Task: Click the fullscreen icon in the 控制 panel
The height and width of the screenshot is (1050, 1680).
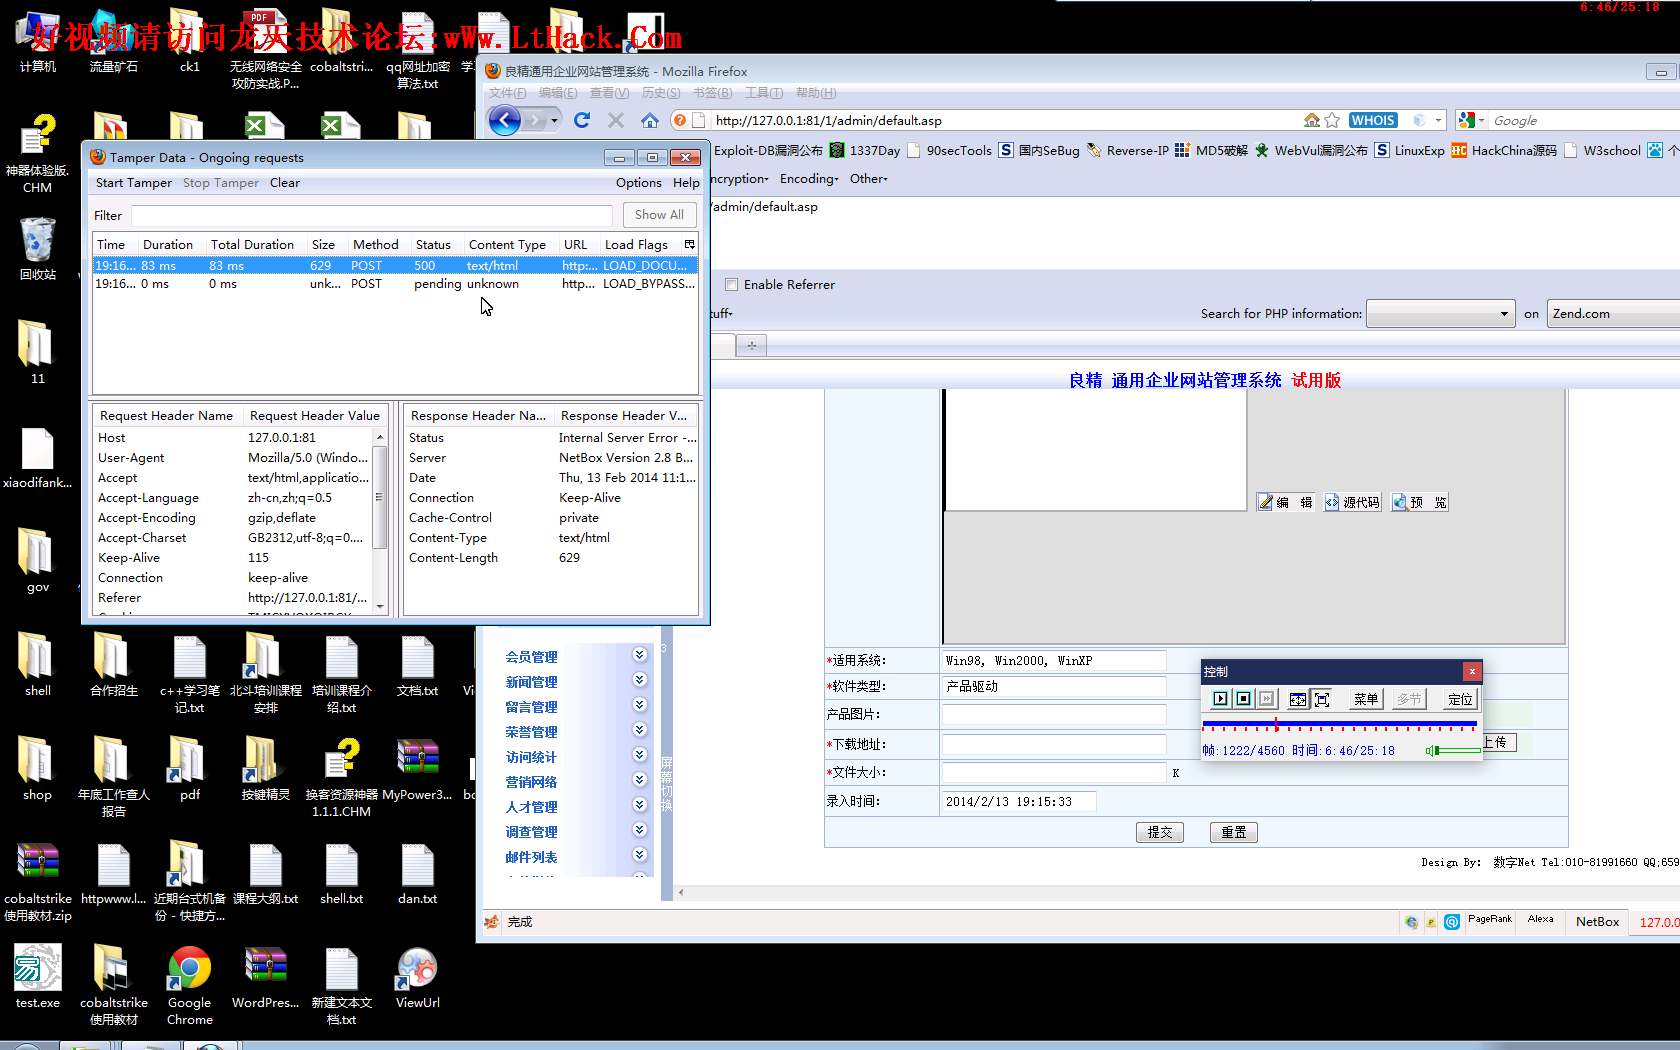Action: (x=1321, y=699)
